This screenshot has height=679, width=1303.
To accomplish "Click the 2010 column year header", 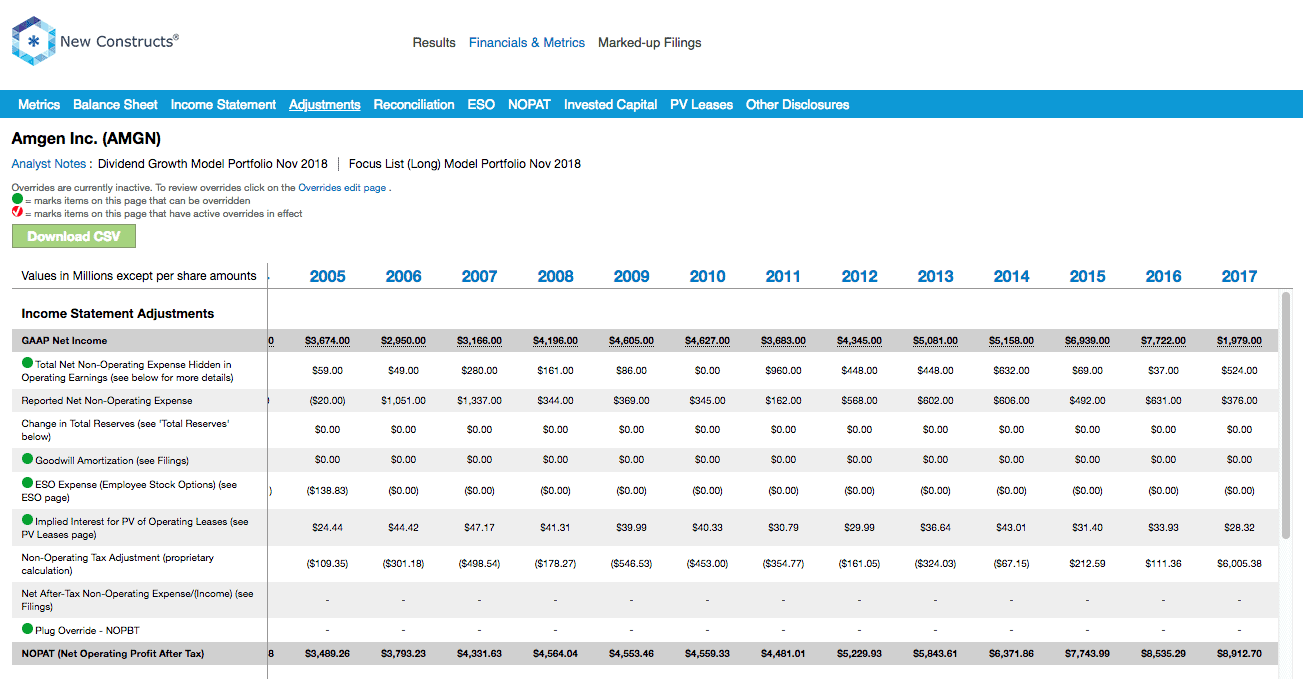I will pos(708,276).
